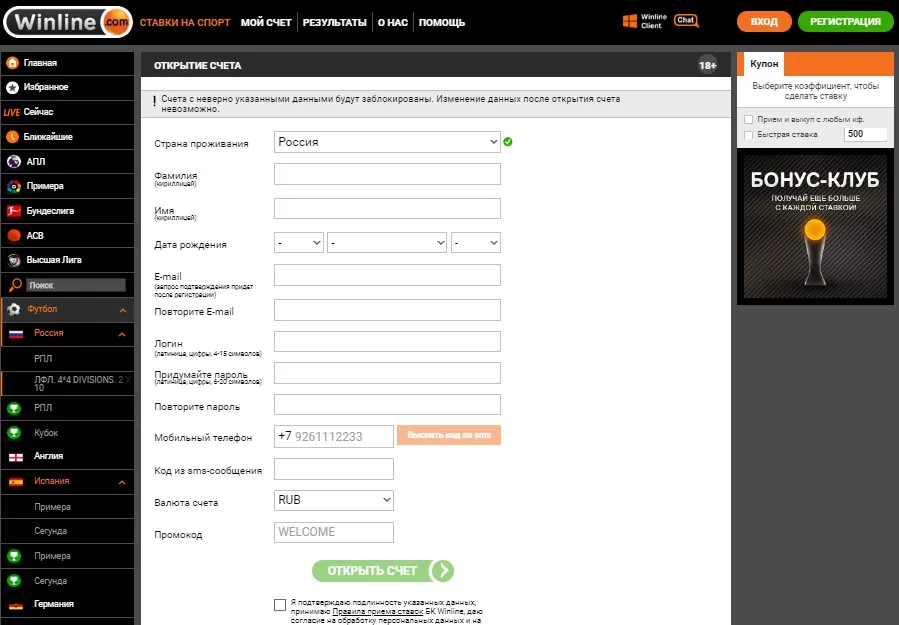
Task: Select the Купон tab
Action: tap(764, 64)
